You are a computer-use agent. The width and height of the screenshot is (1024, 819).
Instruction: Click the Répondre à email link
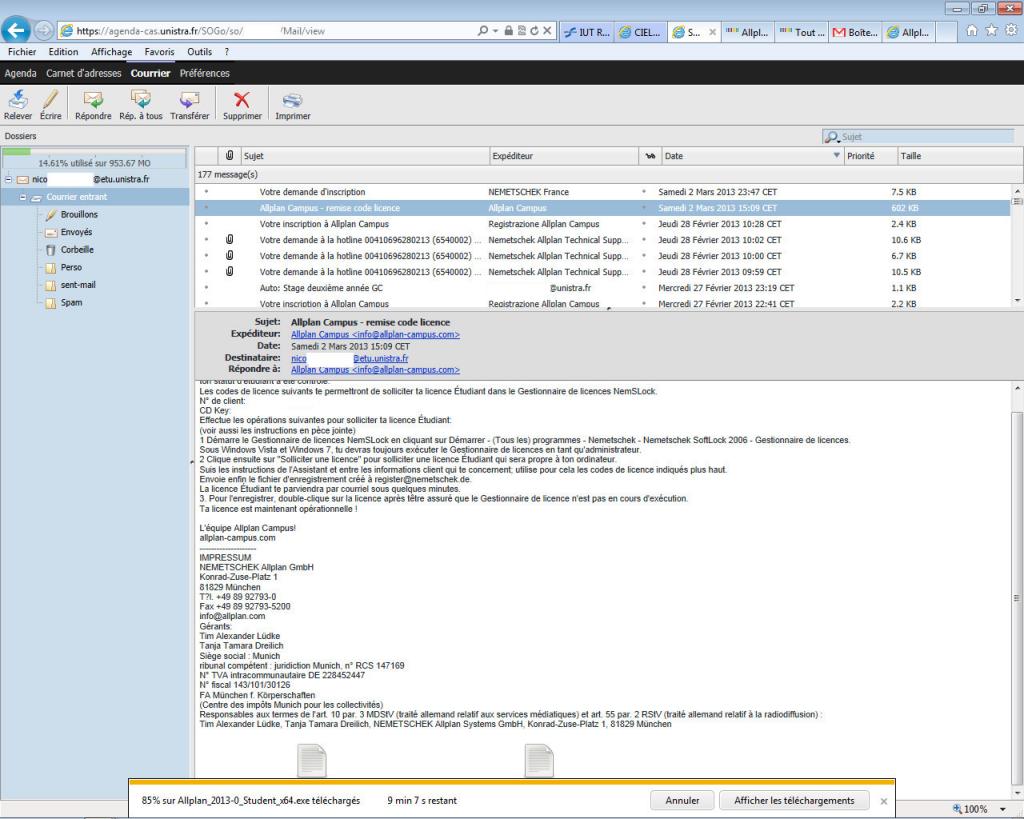[375, 370]
